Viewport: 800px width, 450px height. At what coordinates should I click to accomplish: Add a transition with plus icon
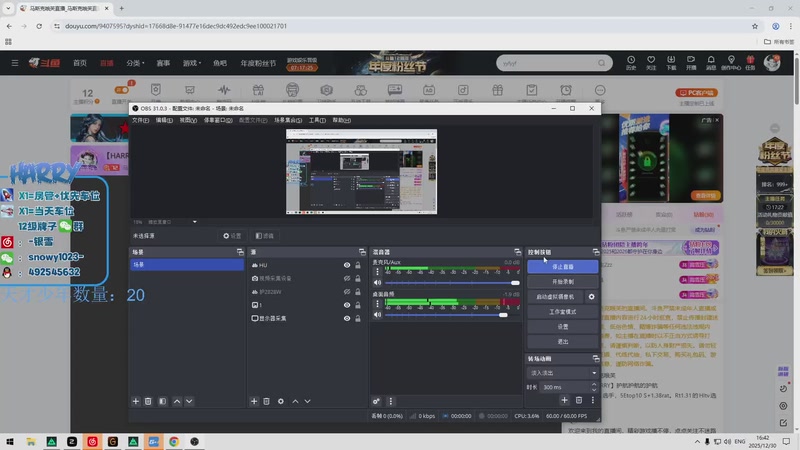564,400
